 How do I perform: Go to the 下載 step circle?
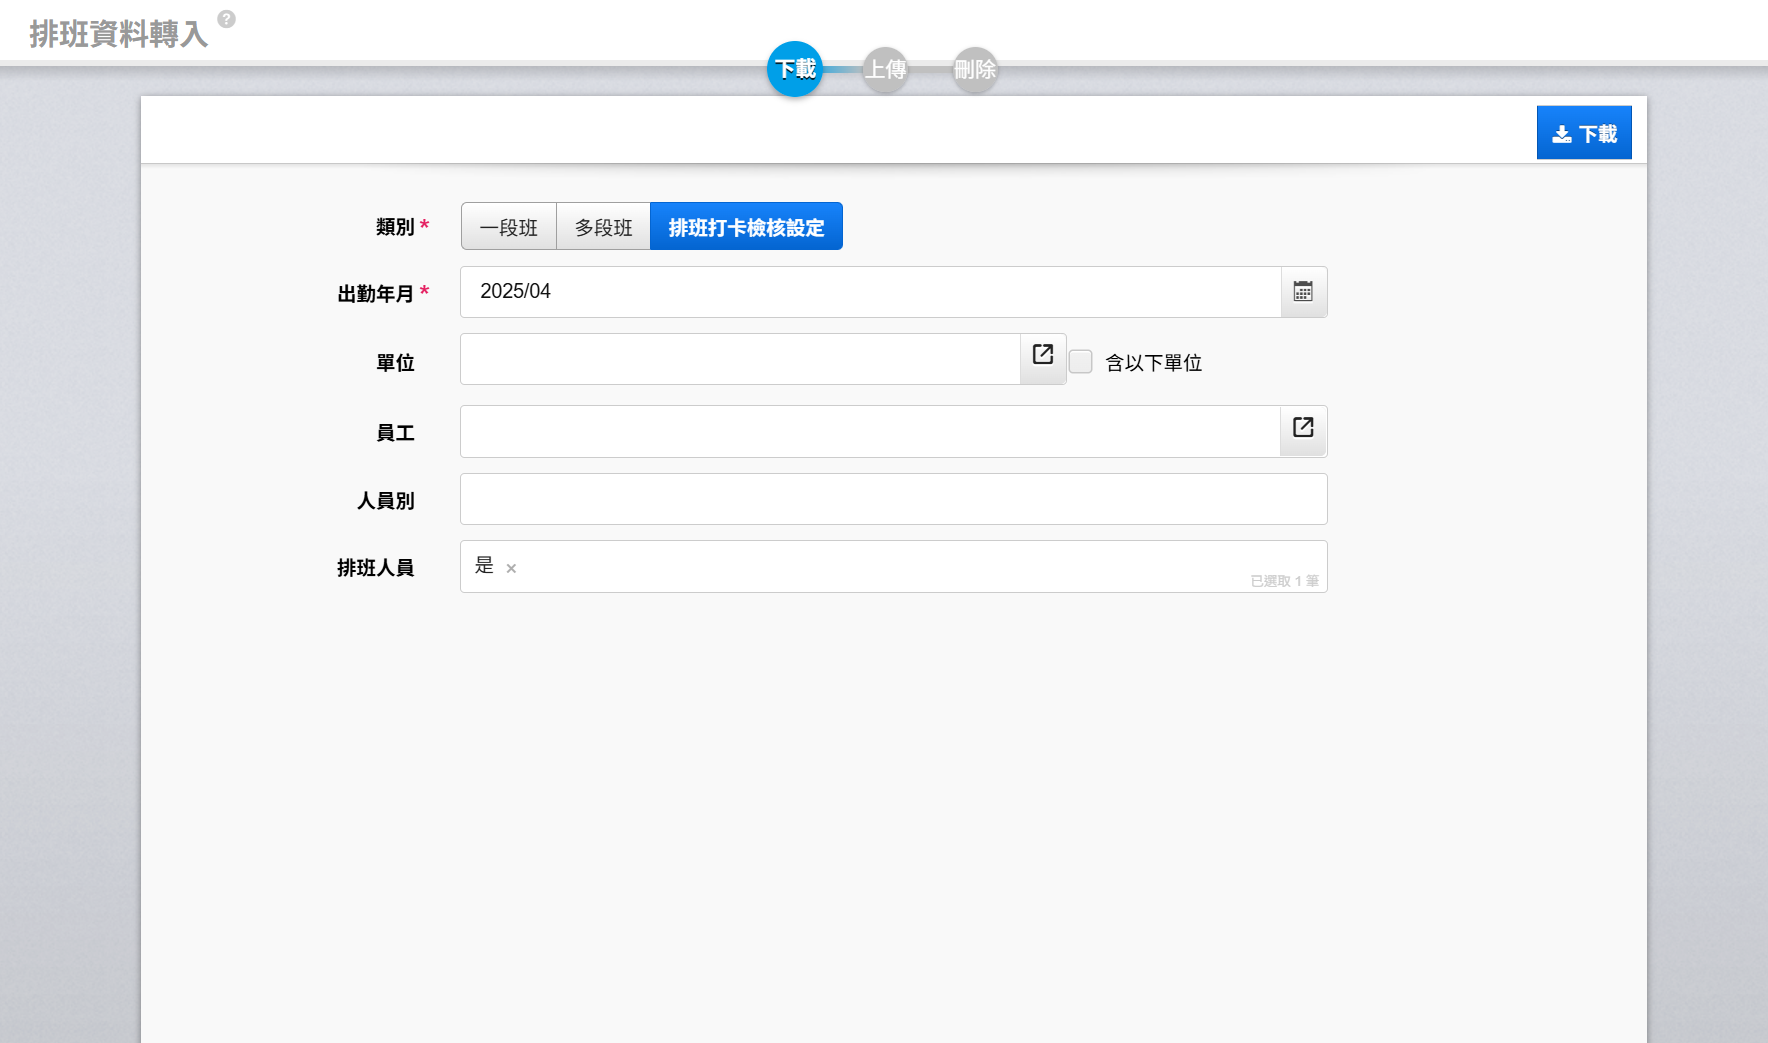tap(795, 69)
